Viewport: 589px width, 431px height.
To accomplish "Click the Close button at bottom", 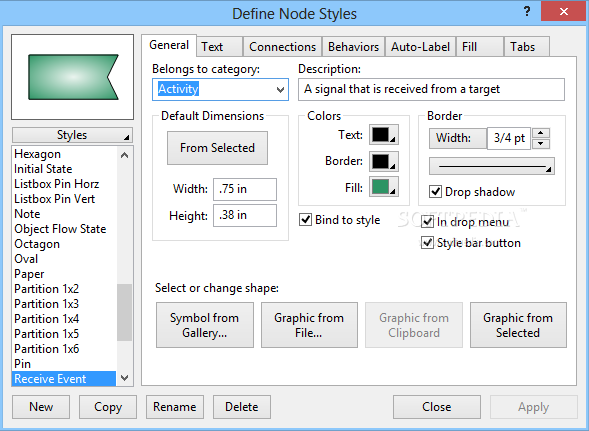I will (436, 407).
